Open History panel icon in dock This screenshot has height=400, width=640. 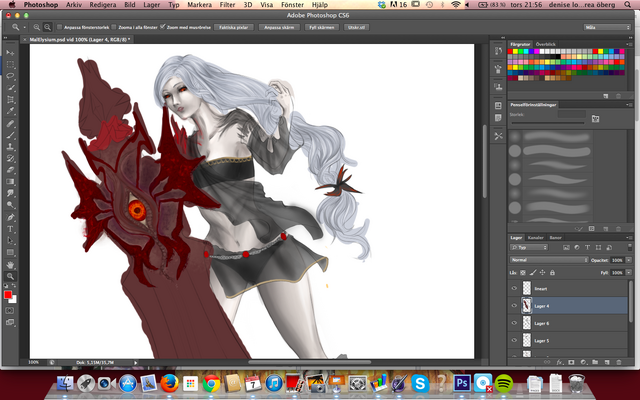coord(498,51)
